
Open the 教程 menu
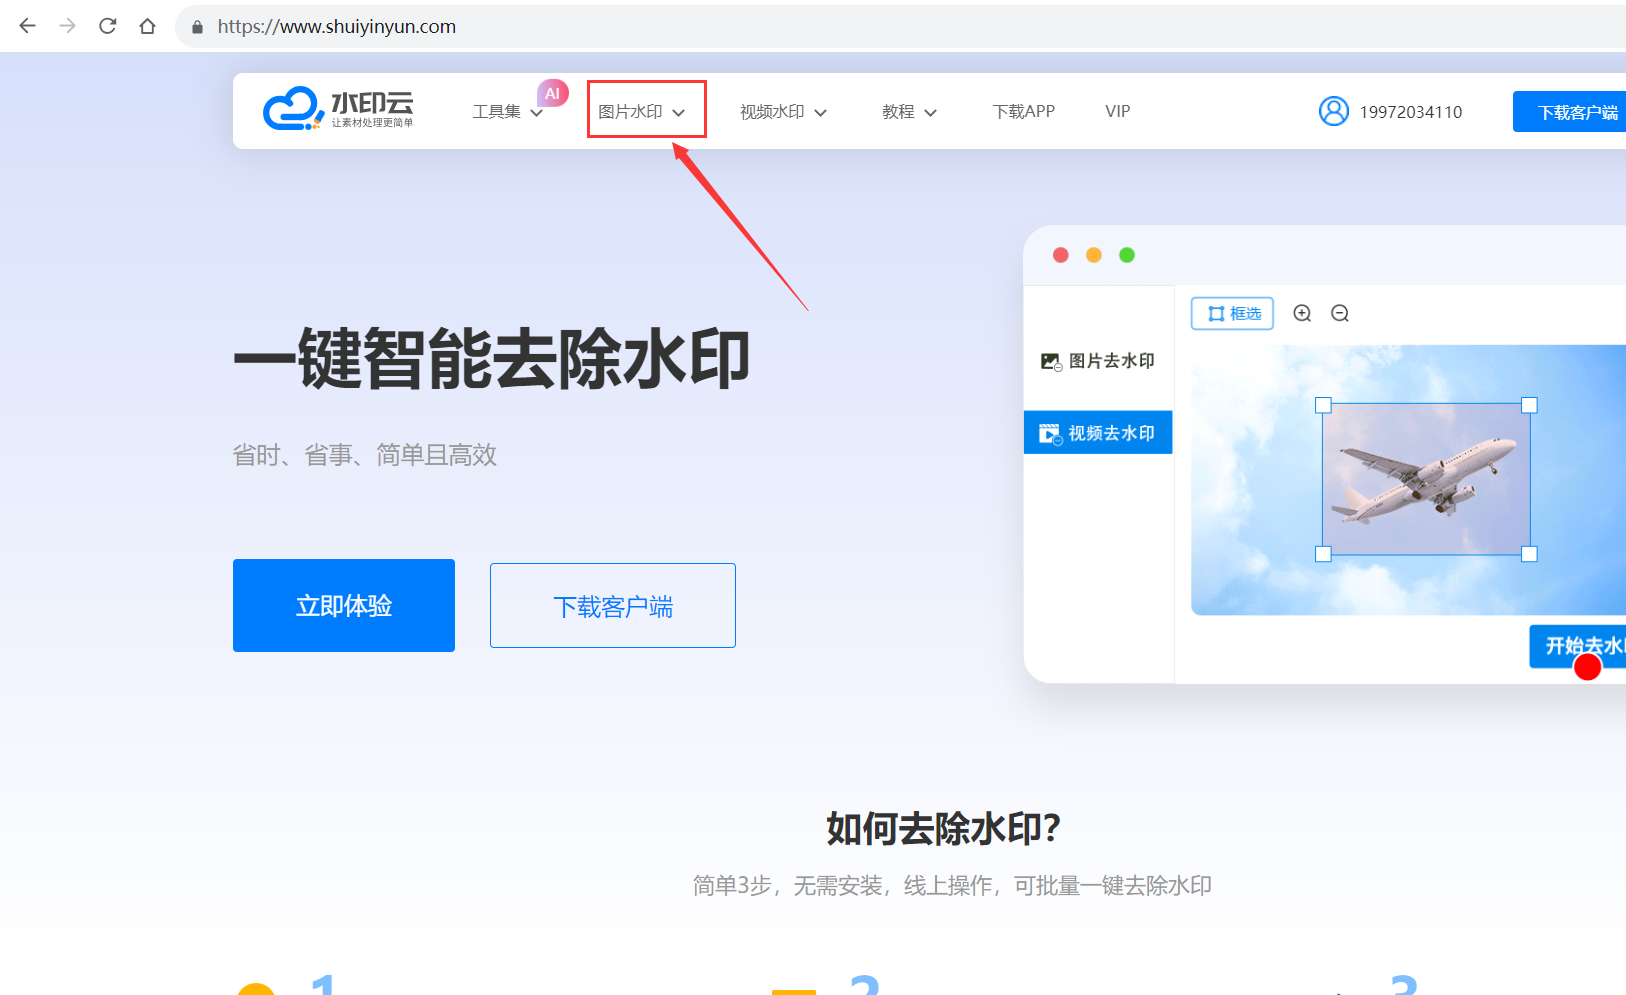898,112
